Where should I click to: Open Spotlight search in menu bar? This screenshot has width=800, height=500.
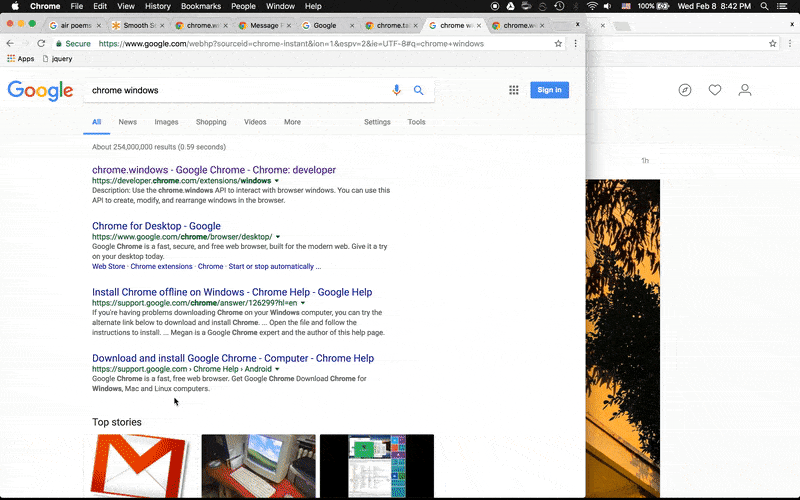[x=764, y=6]
